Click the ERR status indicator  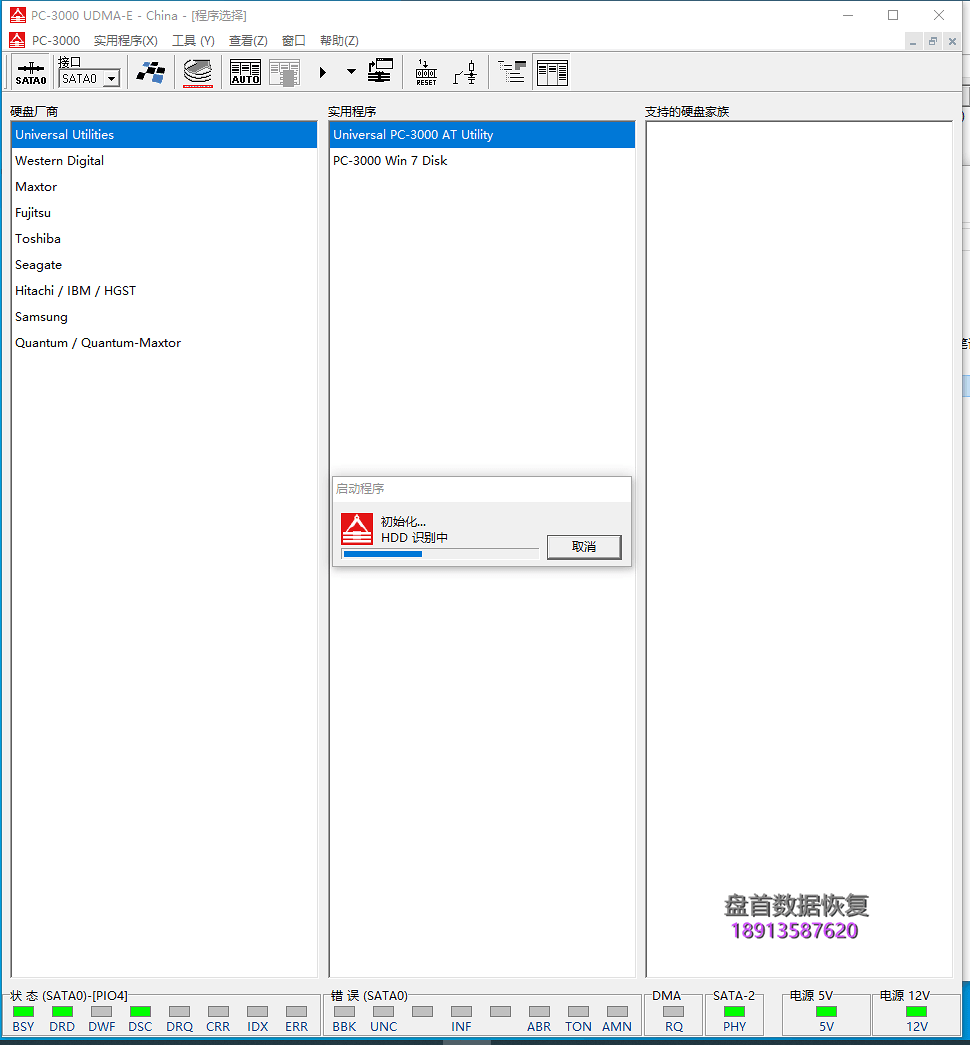click(x=296, y=1012)
